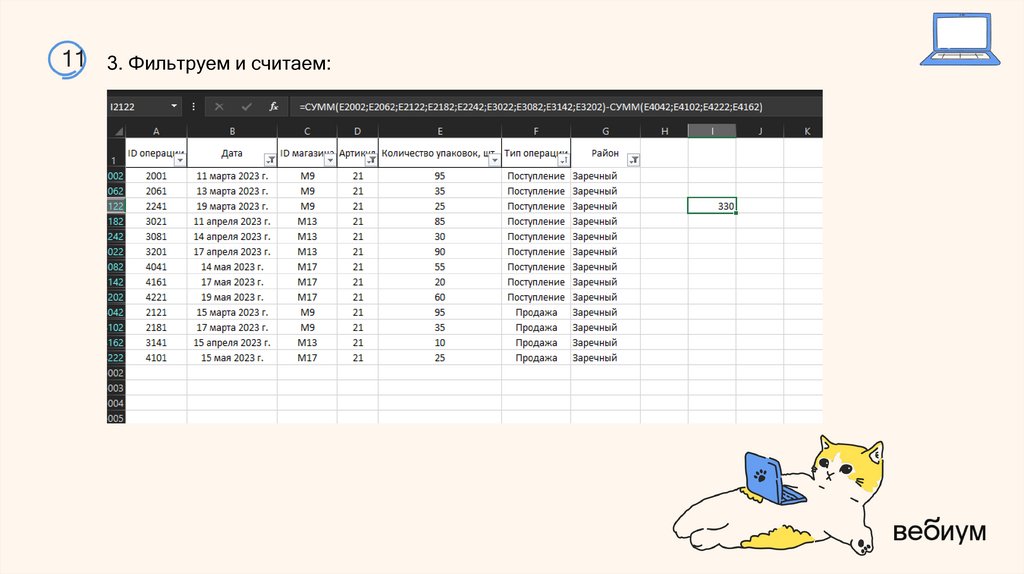Click the laptop icon in top-right corner
The height and width of the screenshot is (574, 1024).
coord(955,40)
